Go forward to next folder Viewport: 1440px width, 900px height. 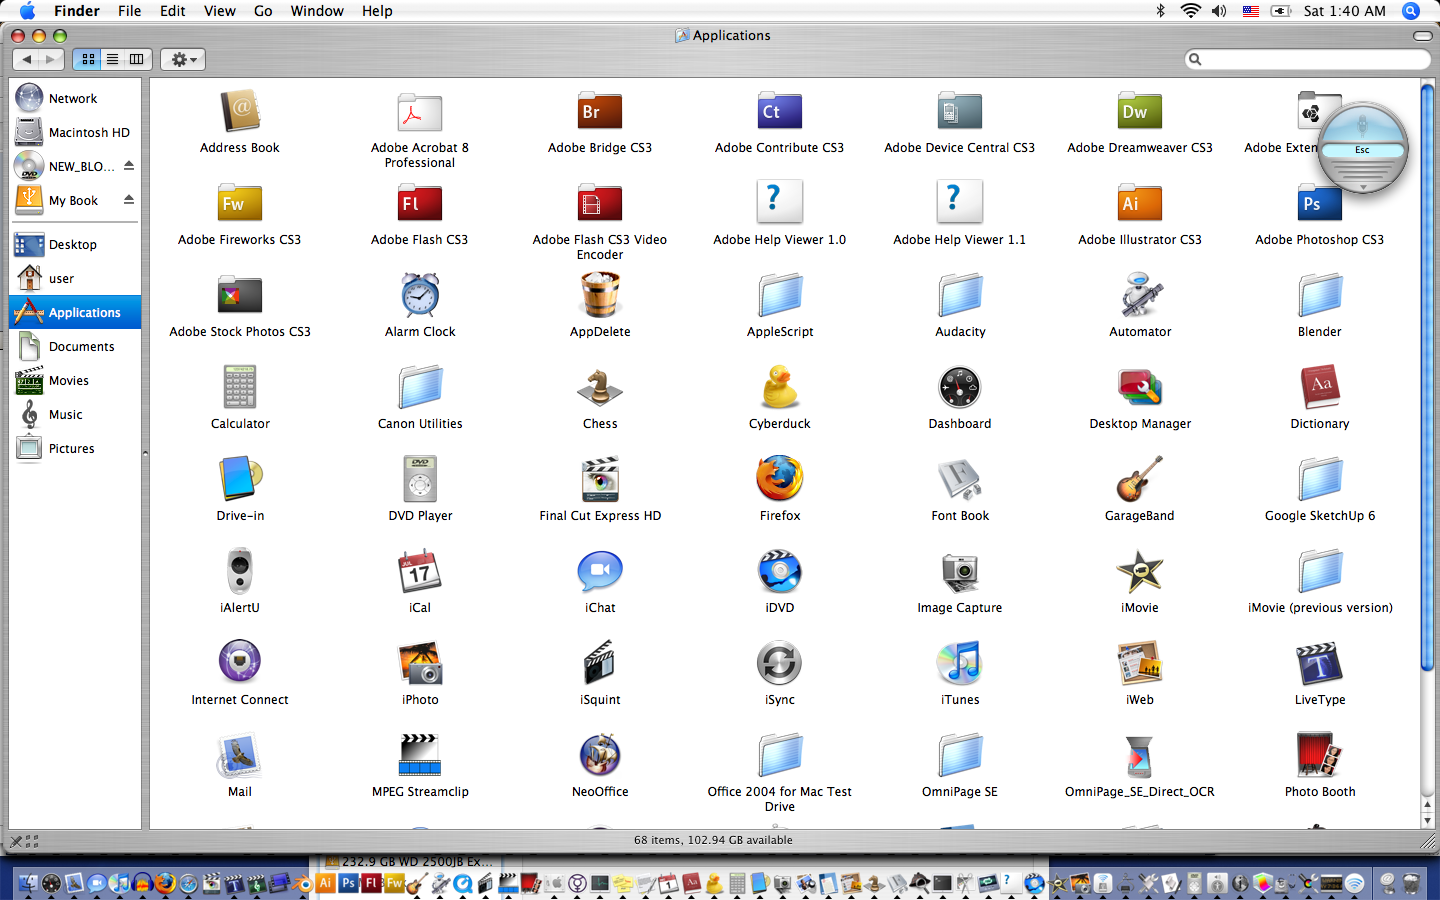tap(51, 59)
